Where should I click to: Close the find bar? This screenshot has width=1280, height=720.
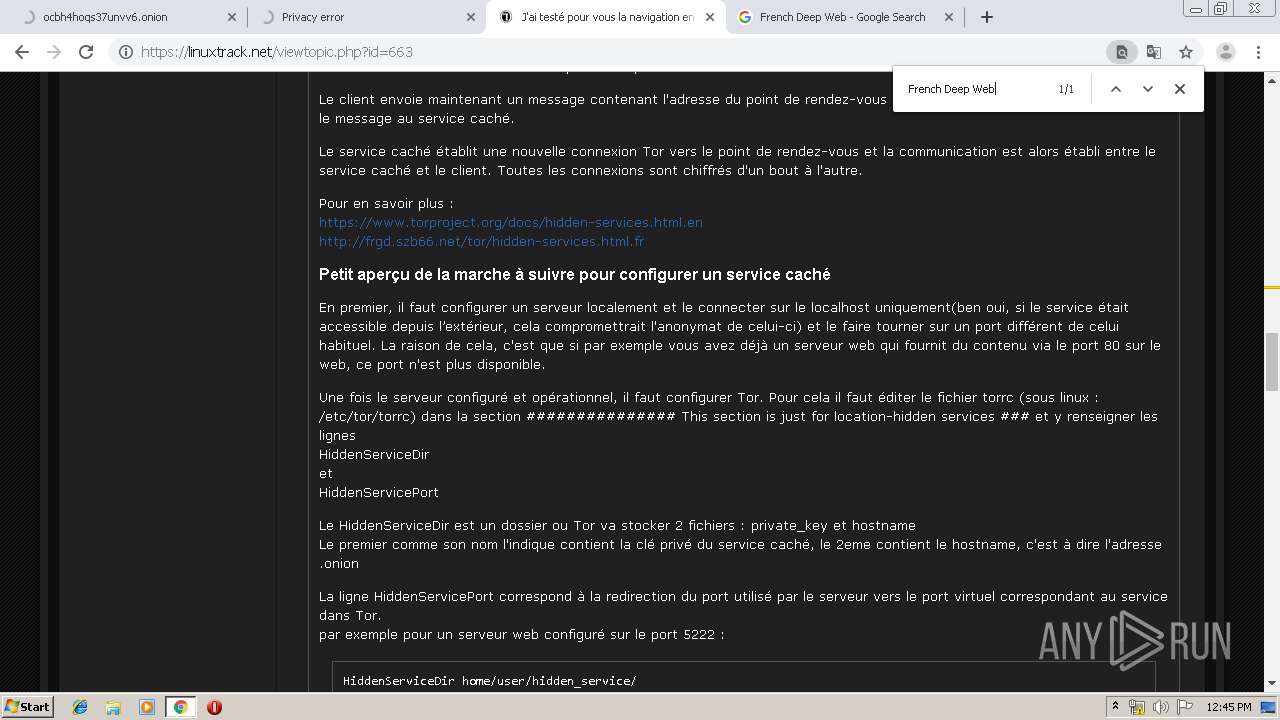pos(1180,89)
